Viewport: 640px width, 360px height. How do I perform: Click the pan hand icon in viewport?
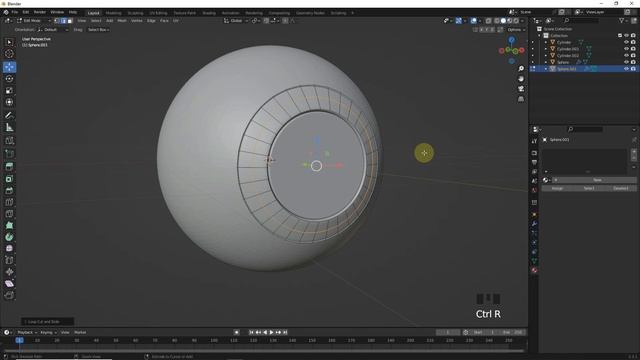coord(521,79)
